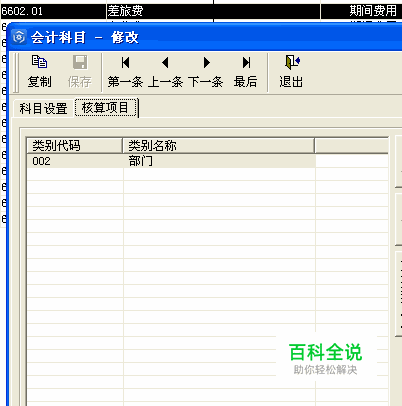
Task: Exit the dialog with 退出 icon
Action: [293, 62]
